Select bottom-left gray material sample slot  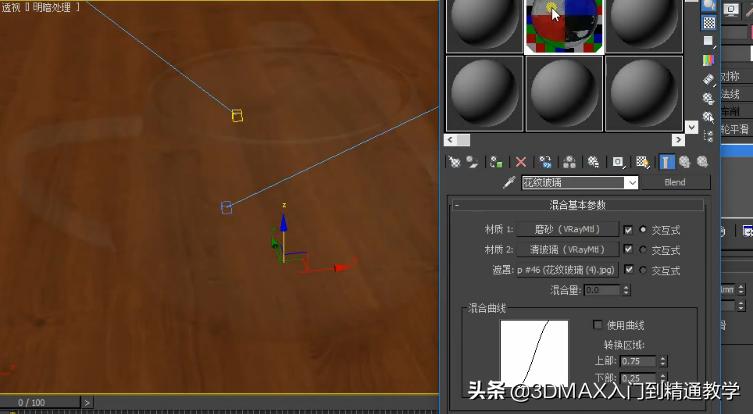[484, 93]
